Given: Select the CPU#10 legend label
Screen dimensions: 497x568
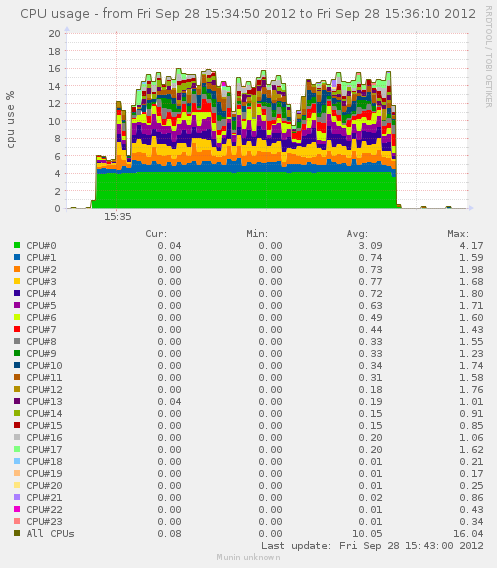Looking at the screenshot, I should click(44, 366).
